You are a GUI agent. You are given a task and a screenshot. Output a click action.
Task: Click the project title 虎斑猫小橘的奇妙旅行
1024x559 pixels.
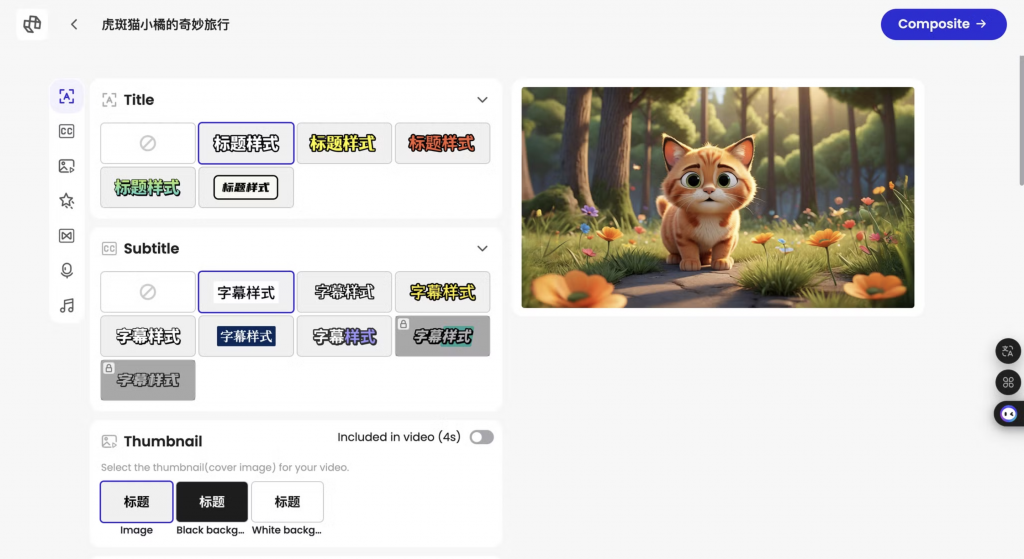tap(165, 25)
